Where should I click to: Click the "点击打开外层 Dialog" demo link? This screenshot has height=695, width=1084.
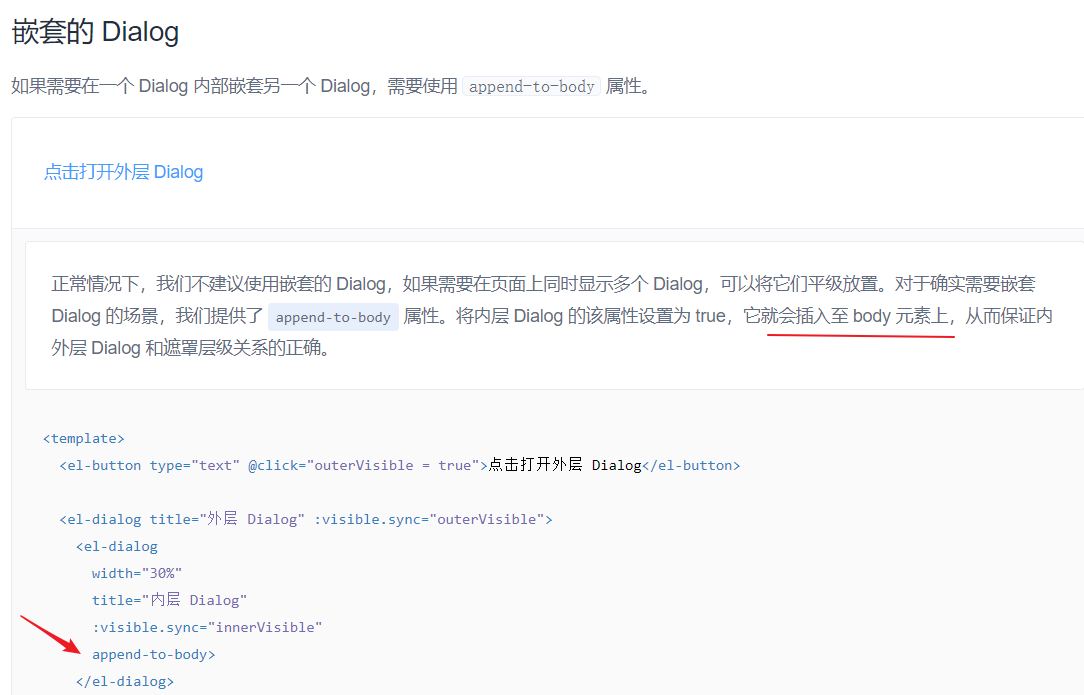tap(123, 171)
